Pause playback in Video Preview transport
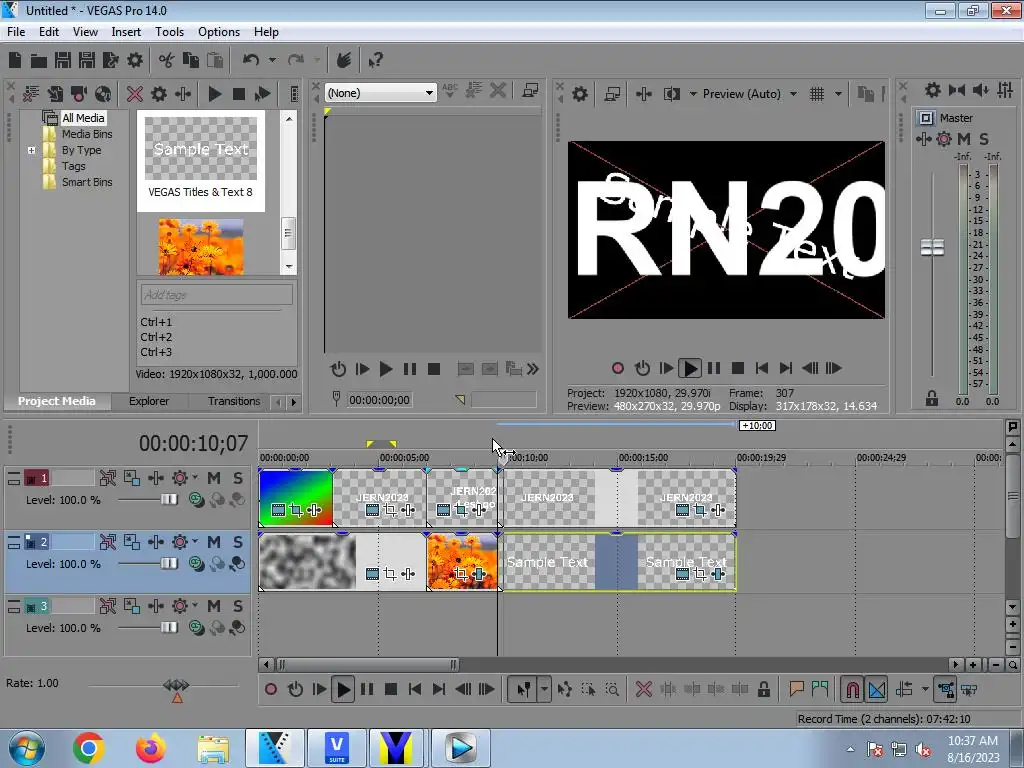 pyautogui.click(x=714, y=368)
